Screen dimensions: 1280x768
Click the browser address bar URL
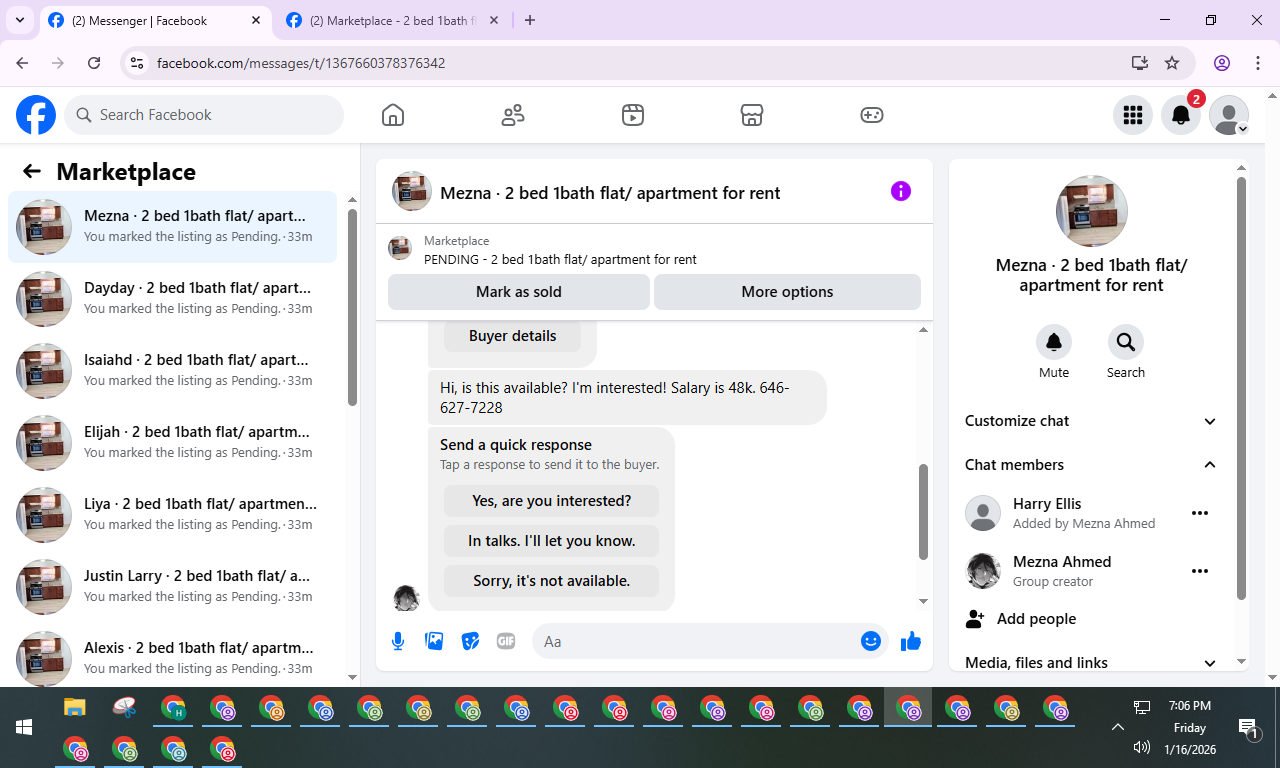pos(301,63)
